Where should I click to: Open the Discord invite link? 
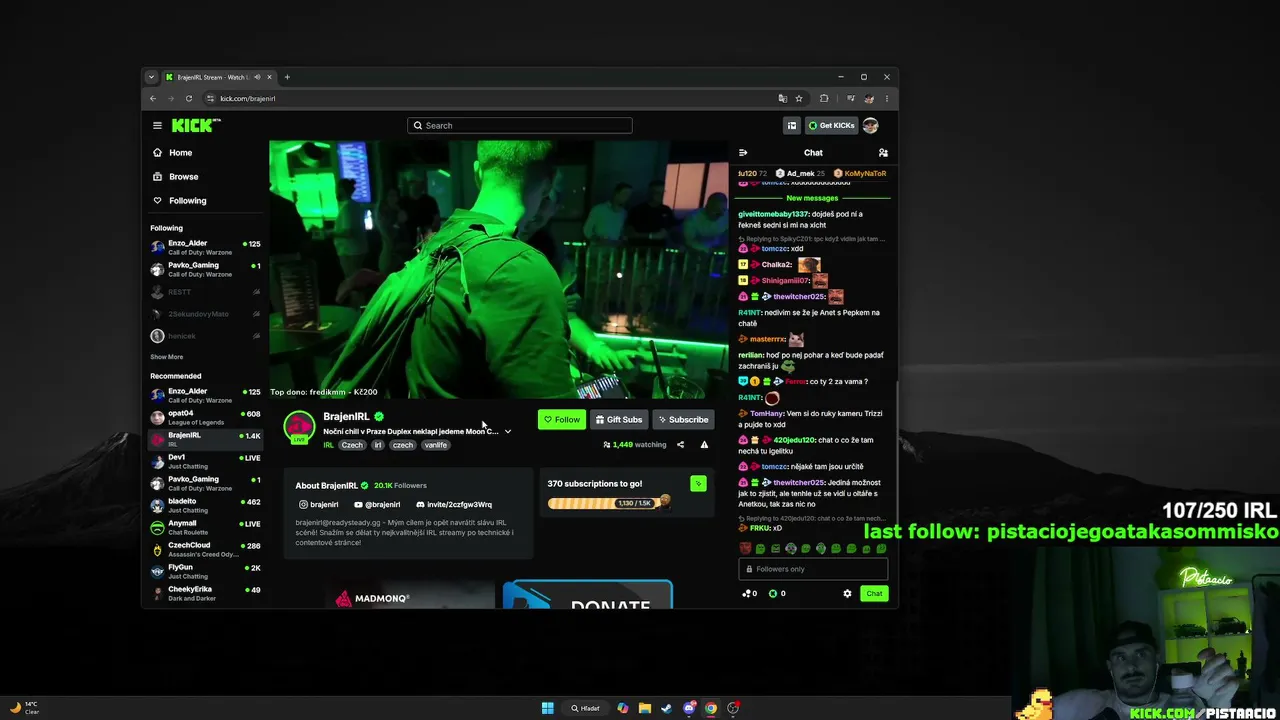(454, 505)
